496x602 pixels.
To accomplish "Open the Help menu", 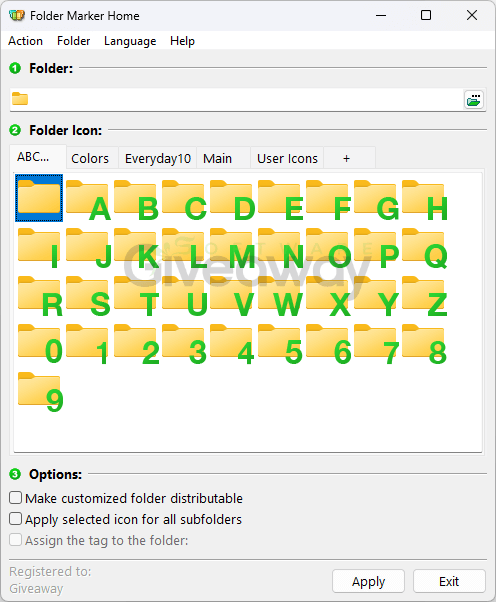I will [182, 41].
